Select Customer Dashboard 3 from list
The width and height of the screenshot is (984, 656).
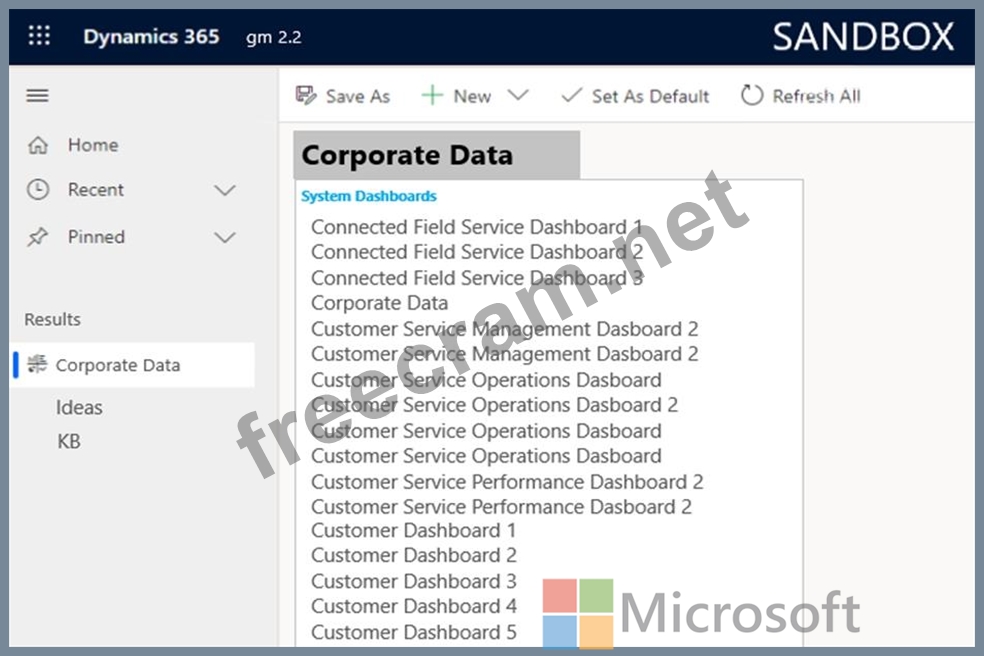413,581
